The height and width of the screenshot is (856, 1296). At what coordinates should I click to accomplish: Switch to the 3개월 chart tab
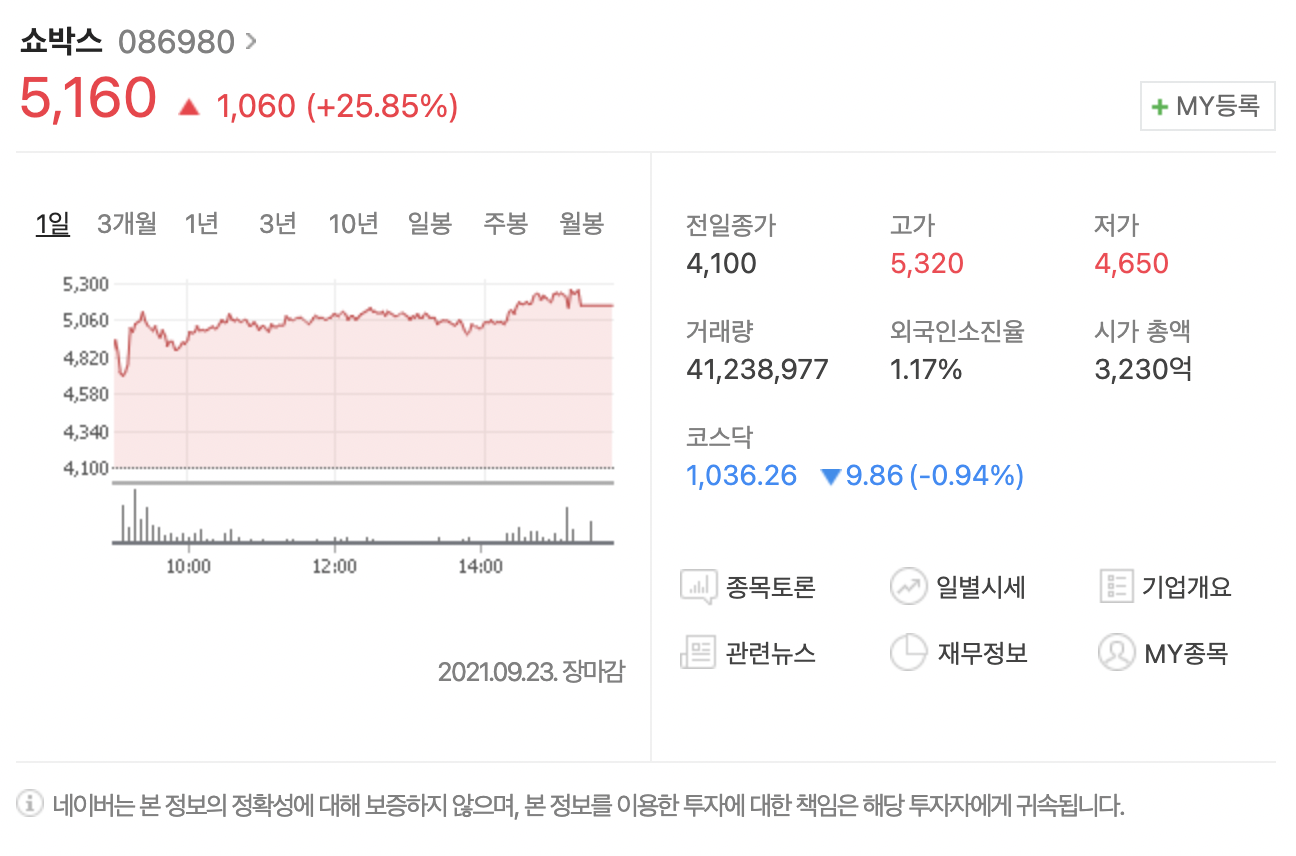pos(127,224)
